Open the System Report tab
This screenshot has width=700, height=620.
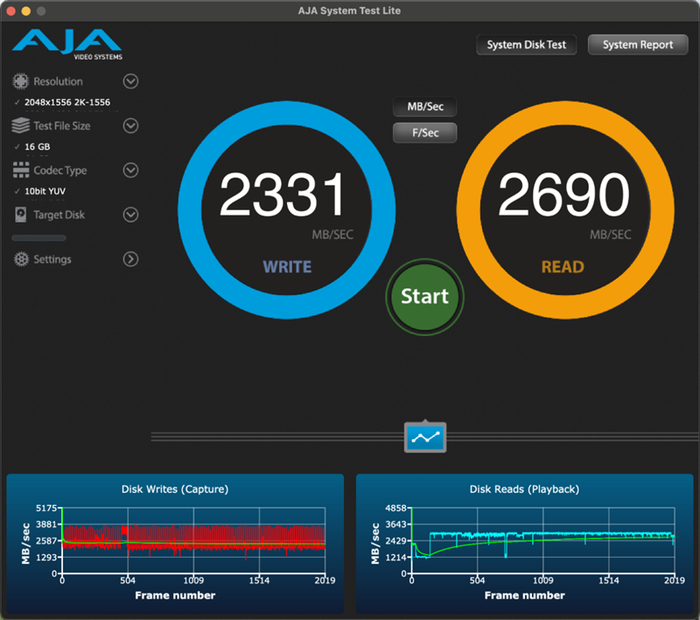pos(638,45)
